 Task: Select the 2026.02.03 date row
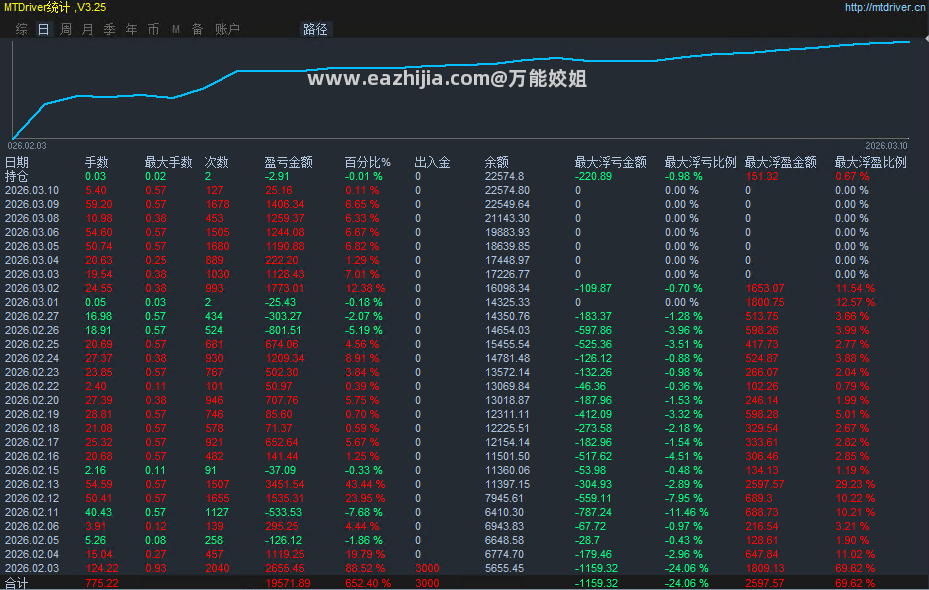(32, 569)
